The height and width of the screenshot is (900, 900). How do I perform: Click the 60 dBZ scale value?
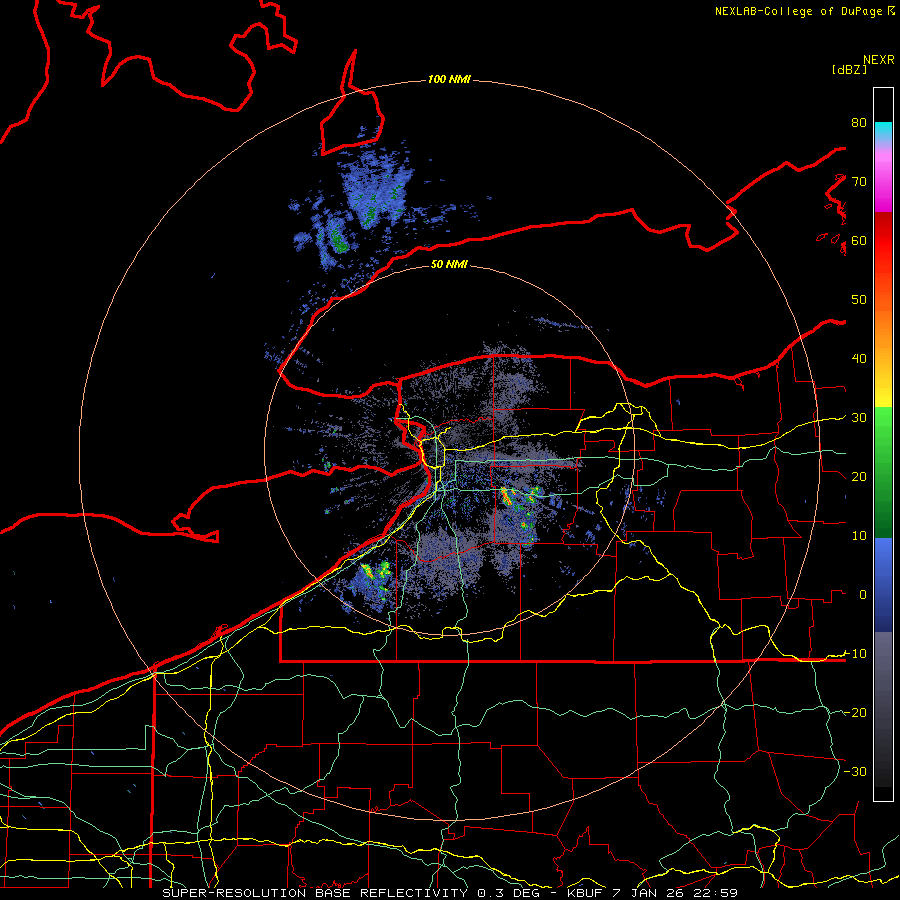point(859,240)
